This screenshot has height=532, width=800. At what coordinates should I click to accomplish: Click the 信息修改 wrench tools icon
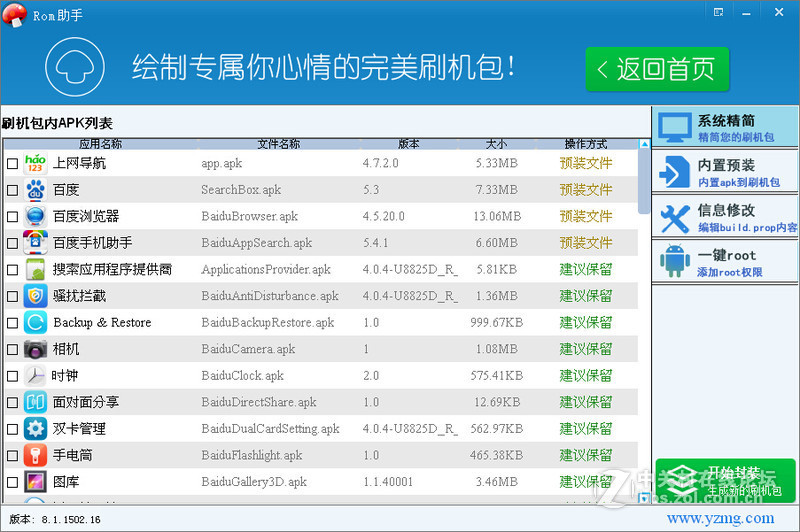coord(674,218)
